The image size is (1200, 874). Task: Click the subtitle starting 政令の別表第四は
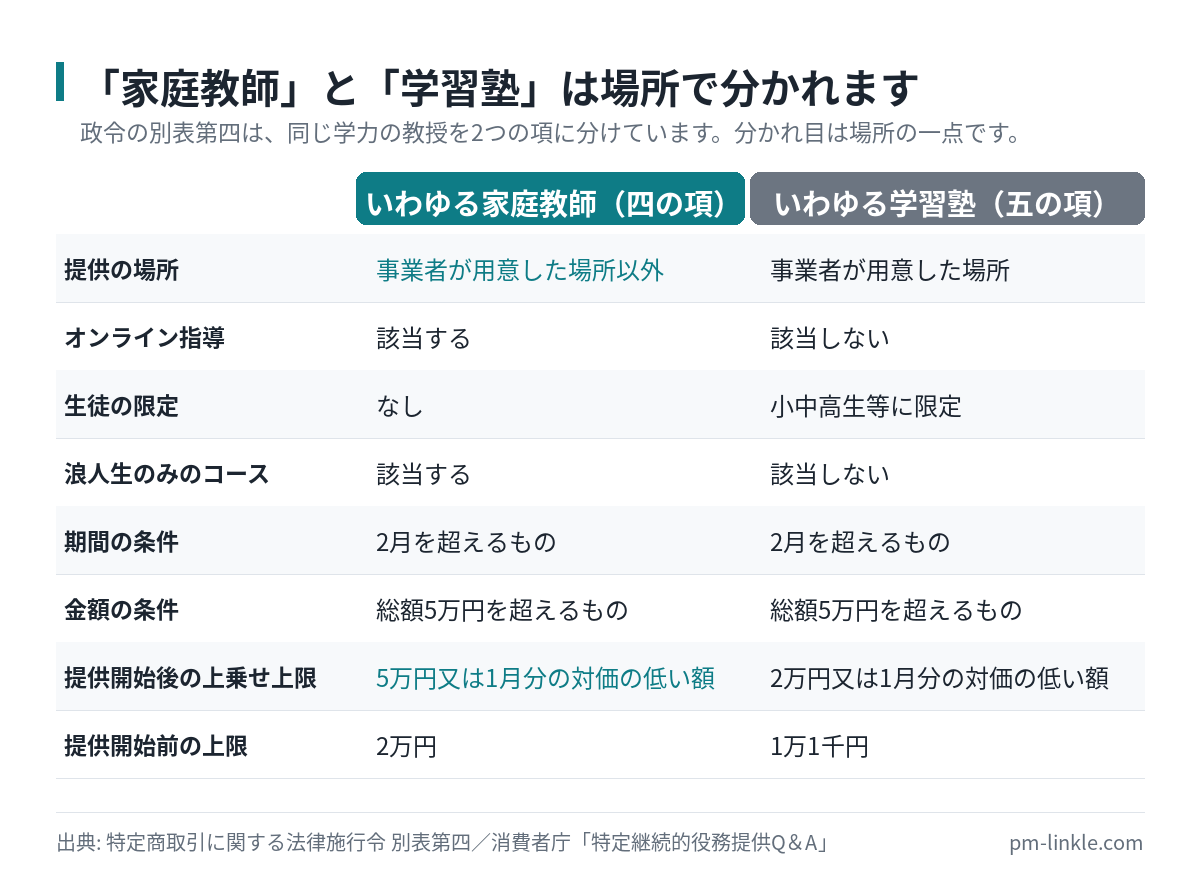tap(550, 134)
